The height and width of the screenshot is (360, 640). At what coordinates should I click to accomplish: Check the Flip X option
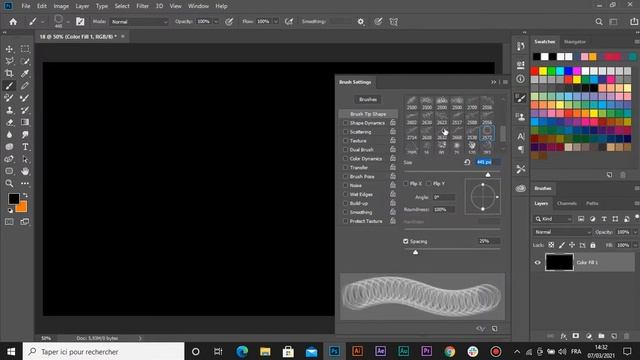pos(406,184)
